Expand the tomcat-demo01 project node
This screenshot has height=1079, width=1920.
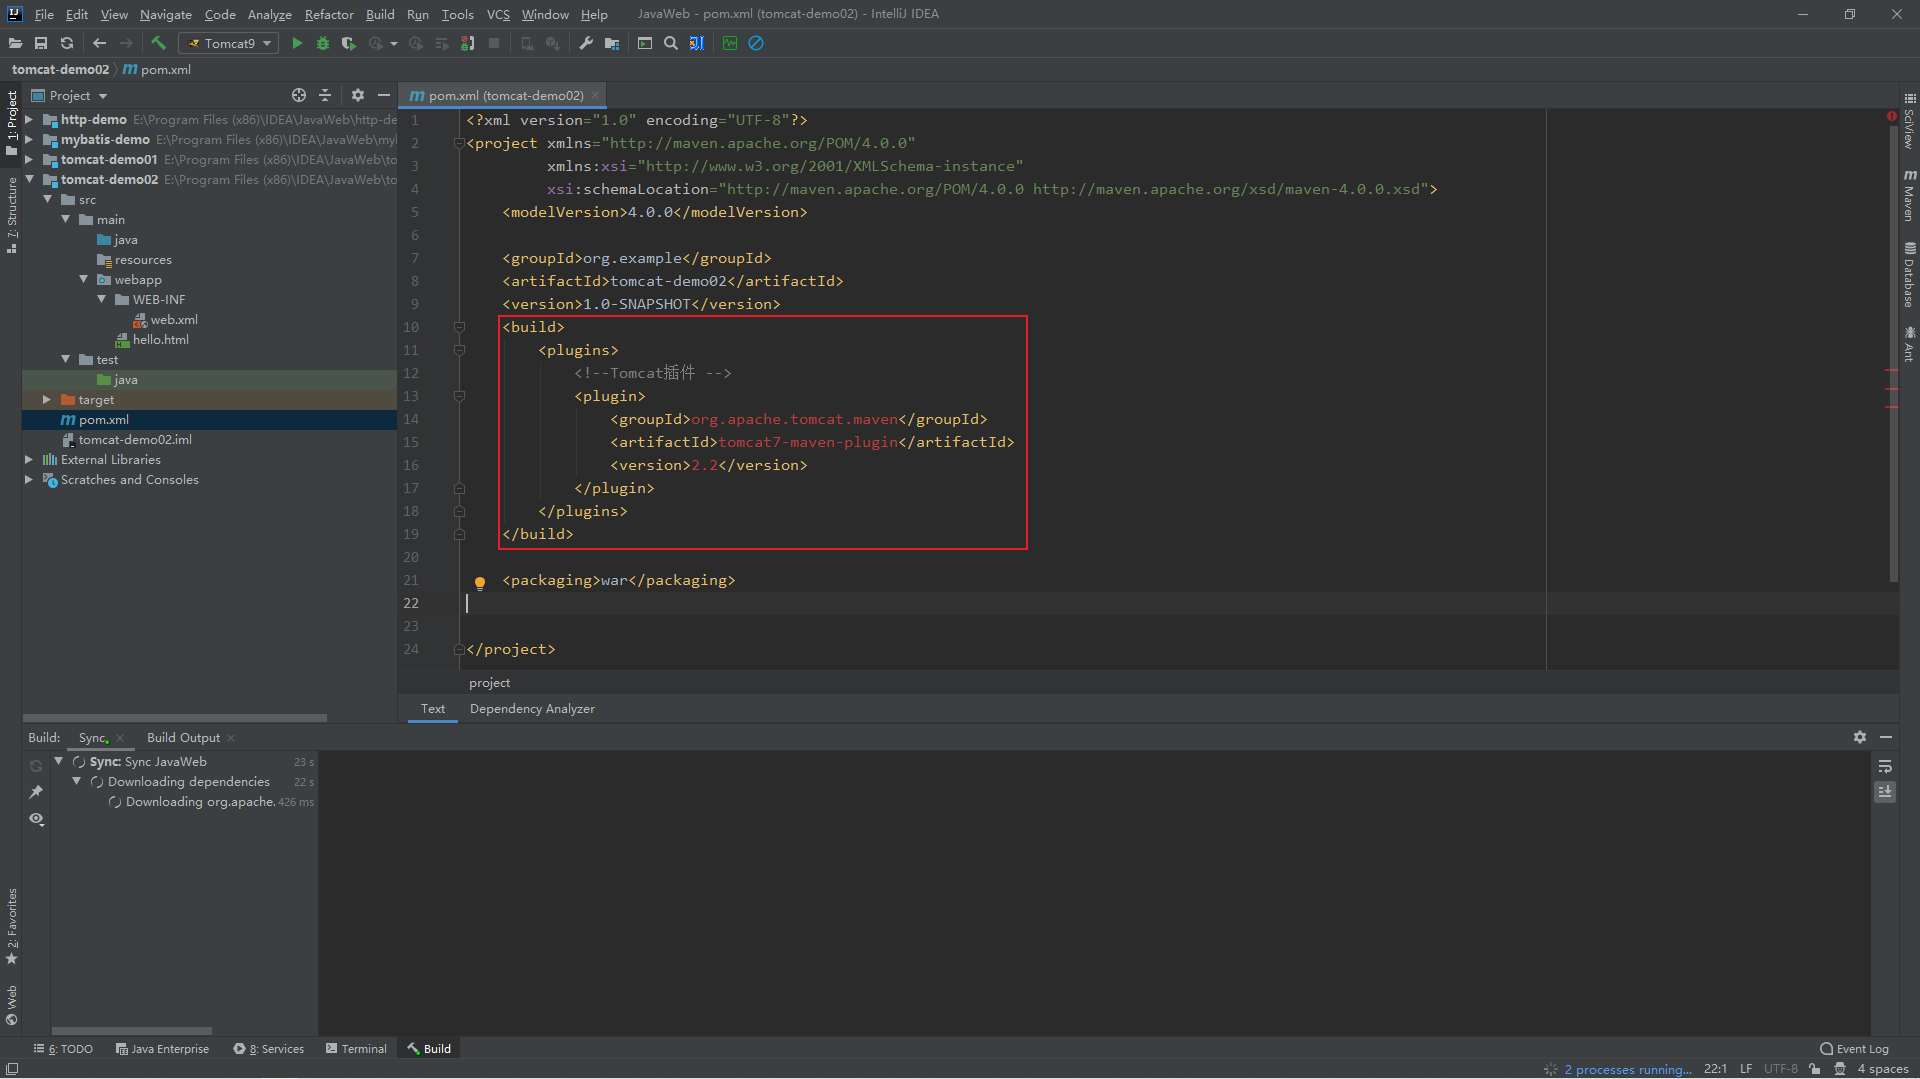point(29,159)
